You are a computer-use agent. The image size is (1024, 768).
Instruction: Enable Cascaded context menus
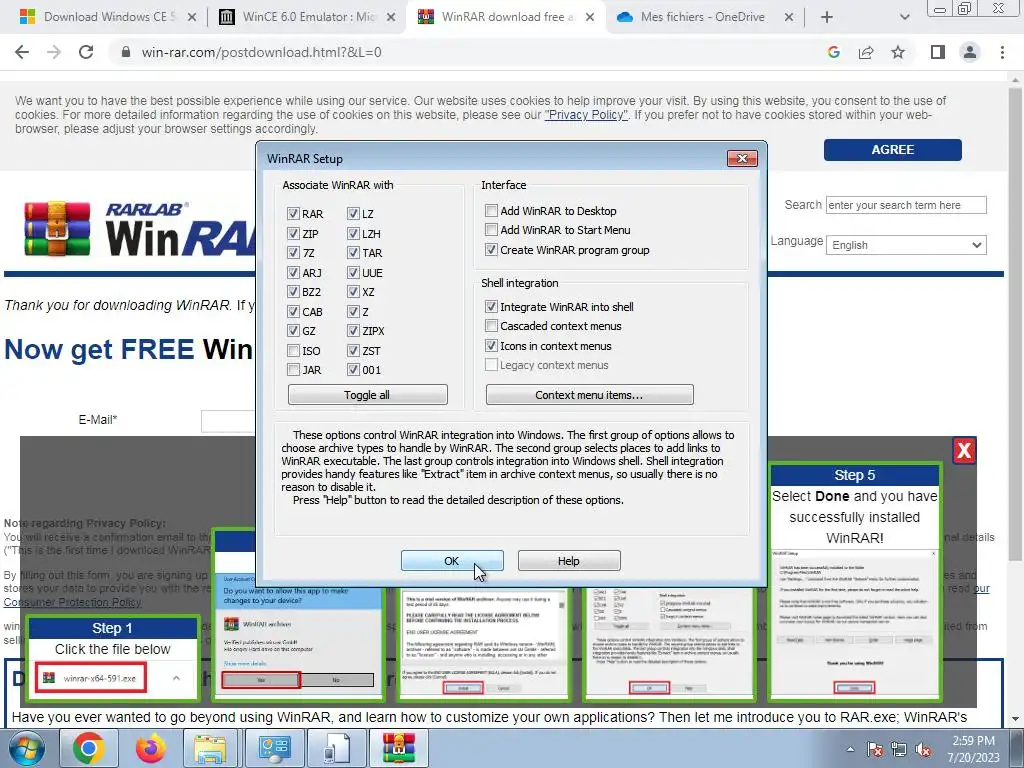(491, 325)
